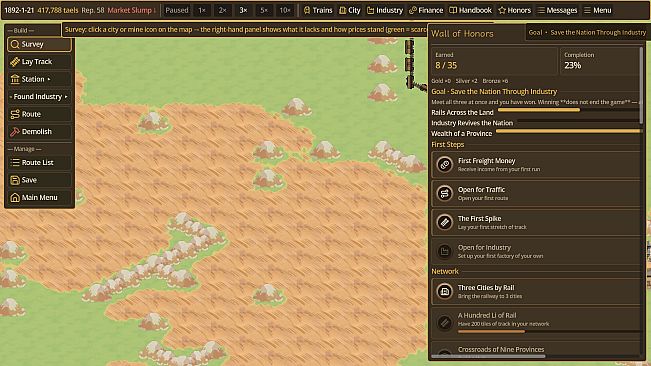
Task: Click the Goal Save the Nation banner
Action: pos(587,32)
